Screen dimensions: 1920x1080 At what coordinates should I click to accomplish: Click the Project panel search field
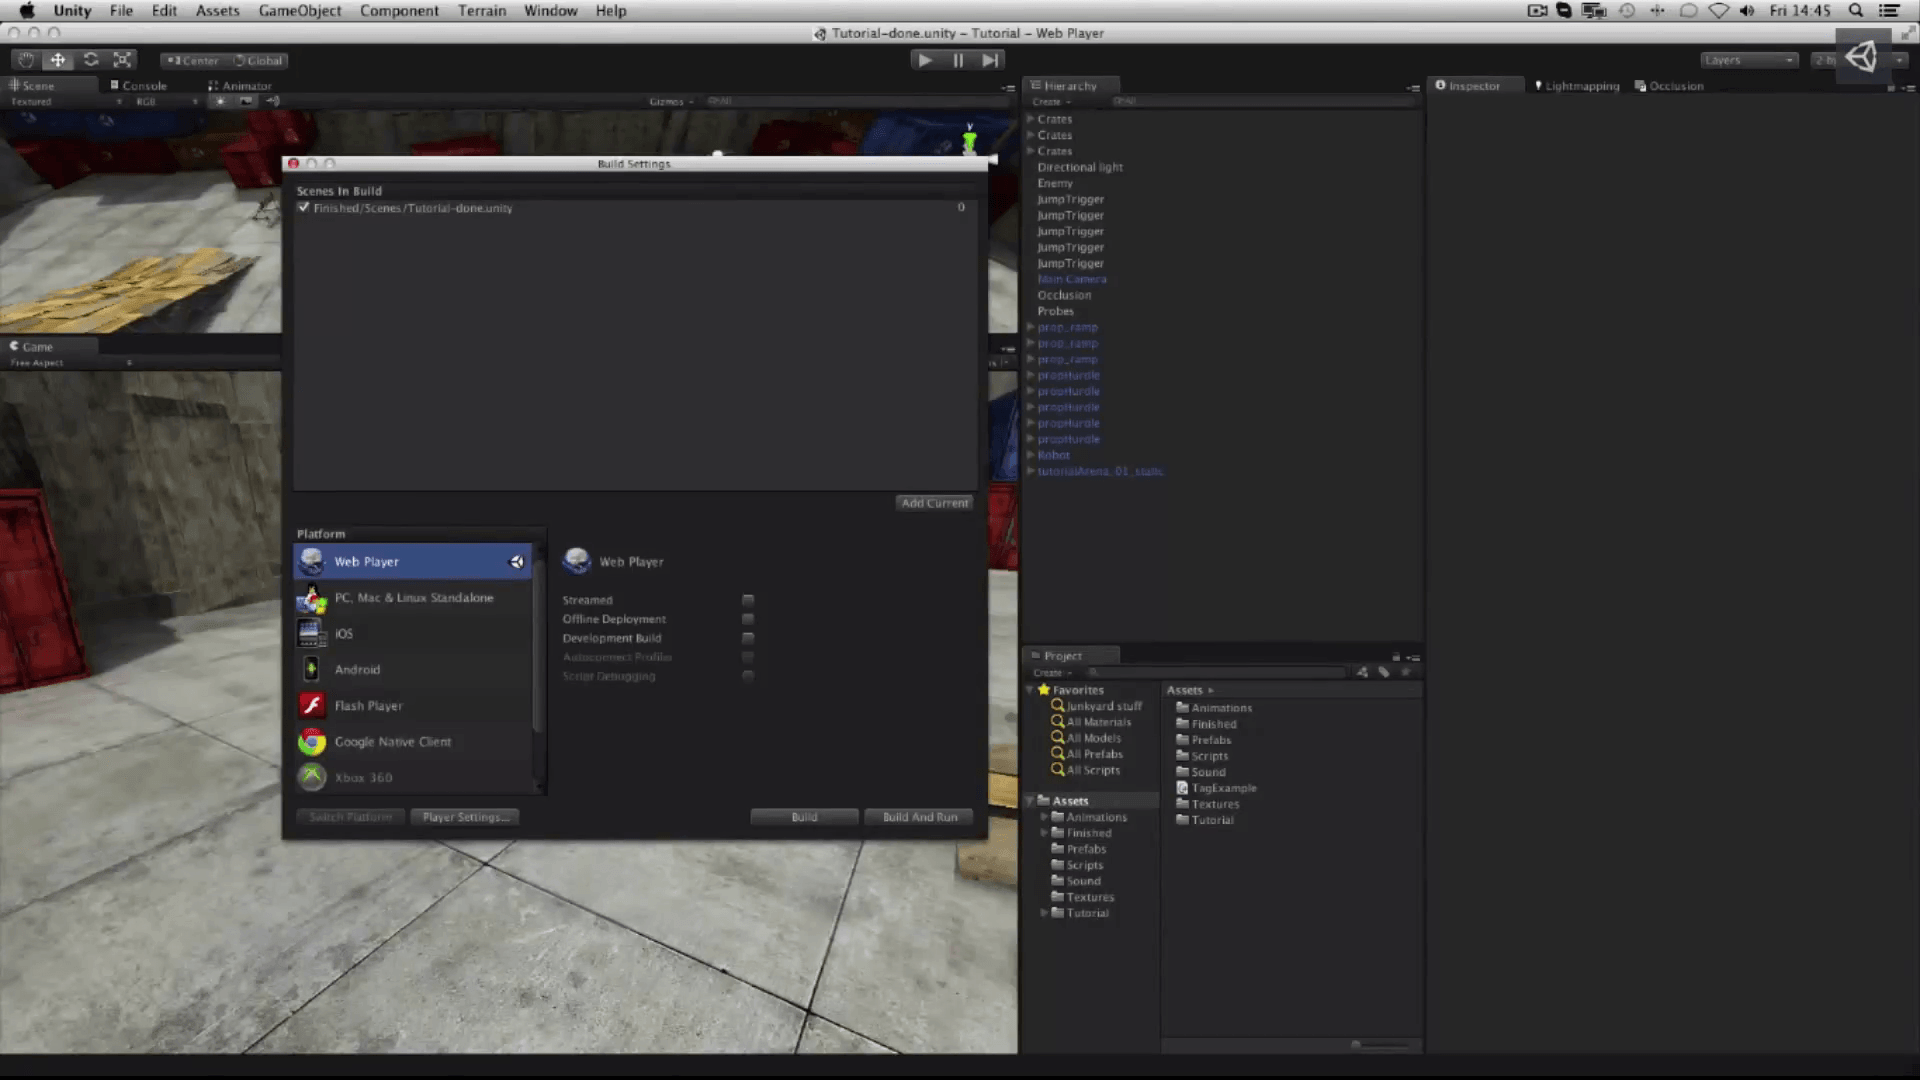pyautogui.click(x=1217, y=672)
